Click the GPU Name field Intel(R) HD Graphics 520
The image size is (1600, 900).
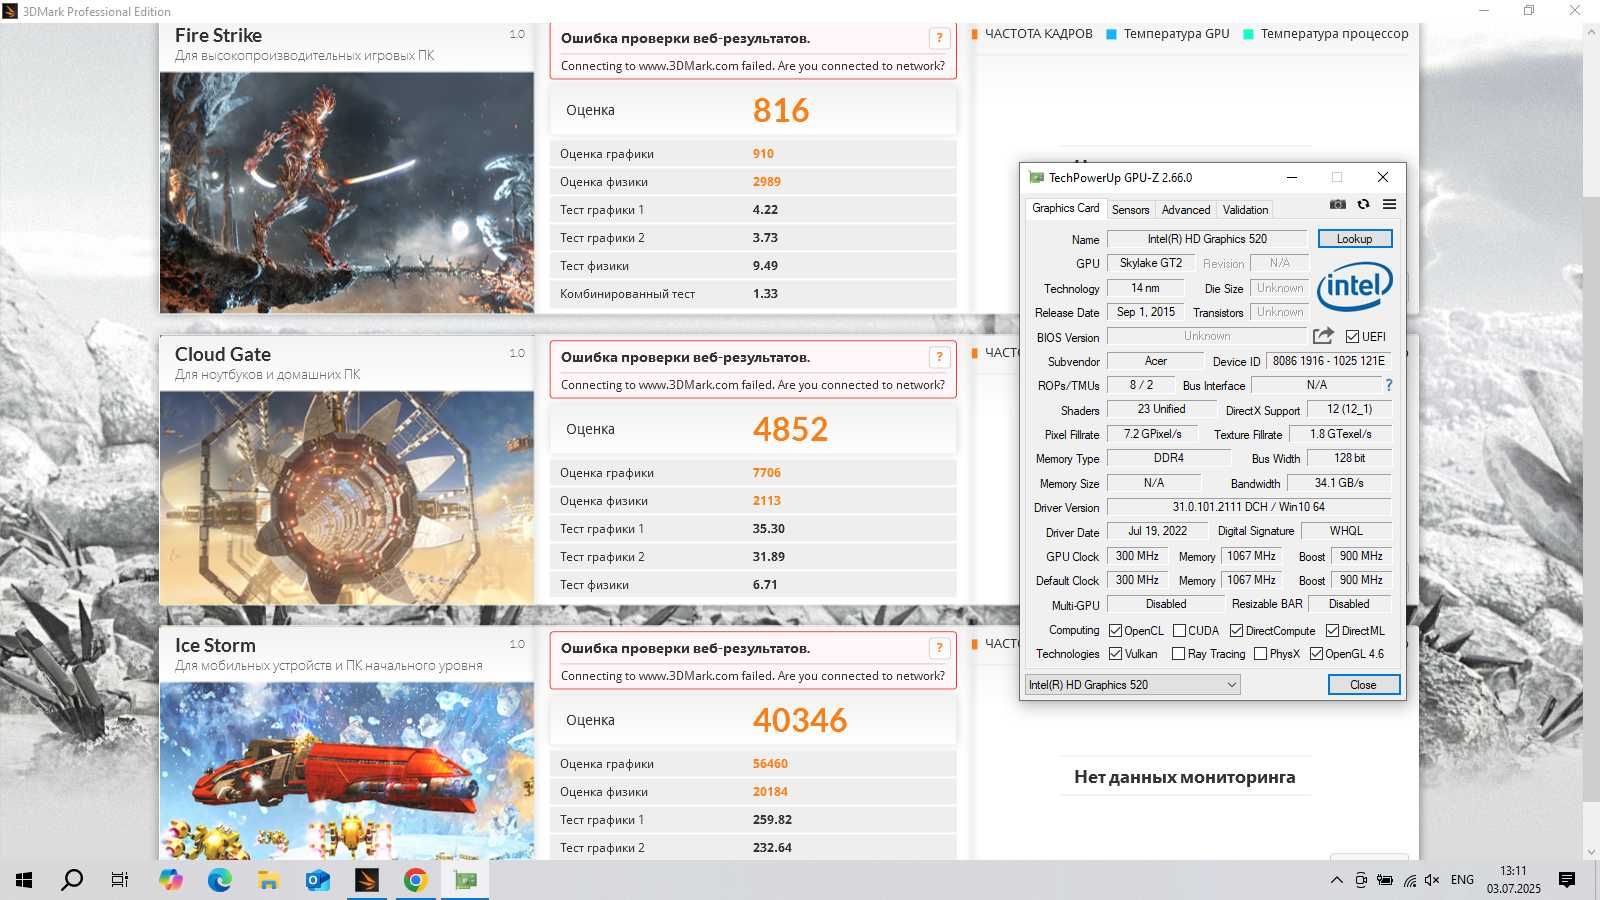point(1207,239)
